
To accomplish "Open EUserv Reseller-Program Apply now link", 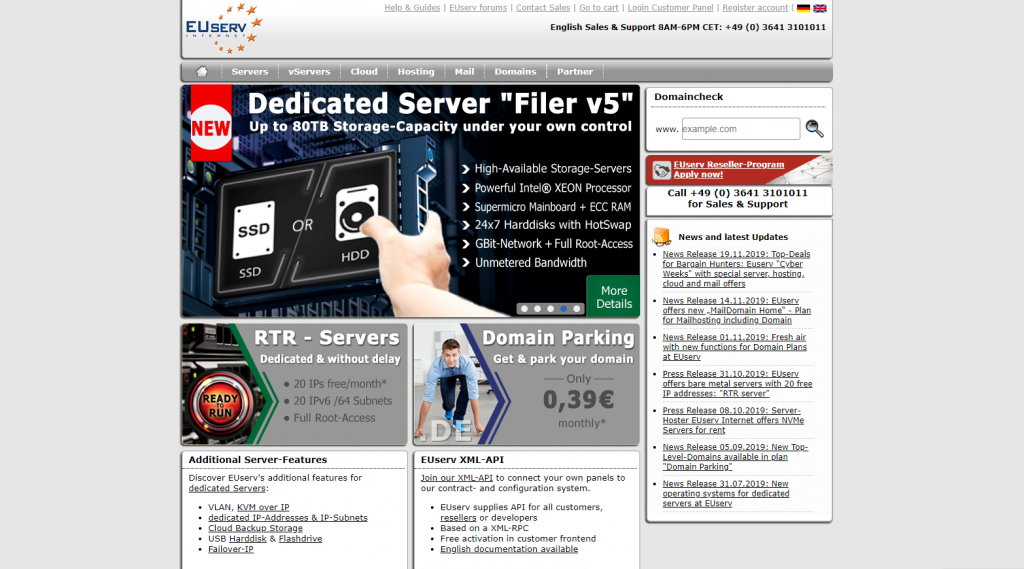I will pos(729,169).
